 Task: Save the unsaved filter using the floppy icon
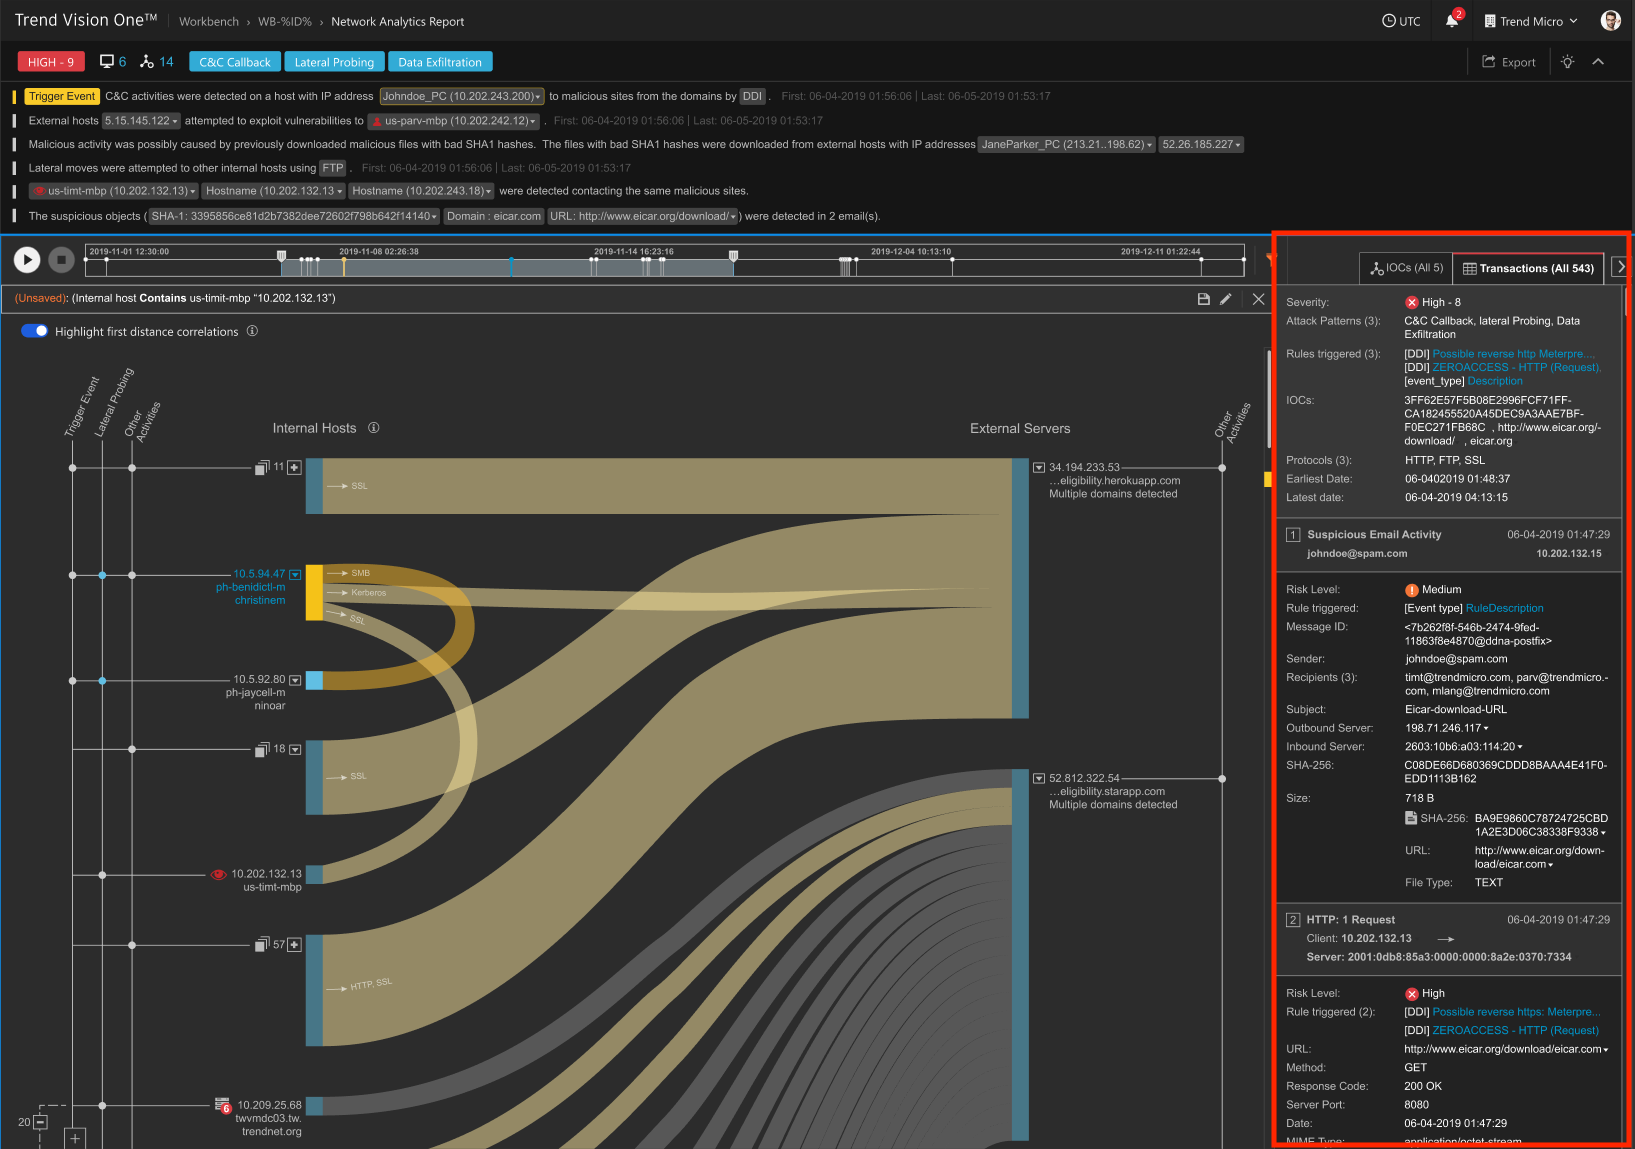pyautogui.click(x=1203, y=298)
